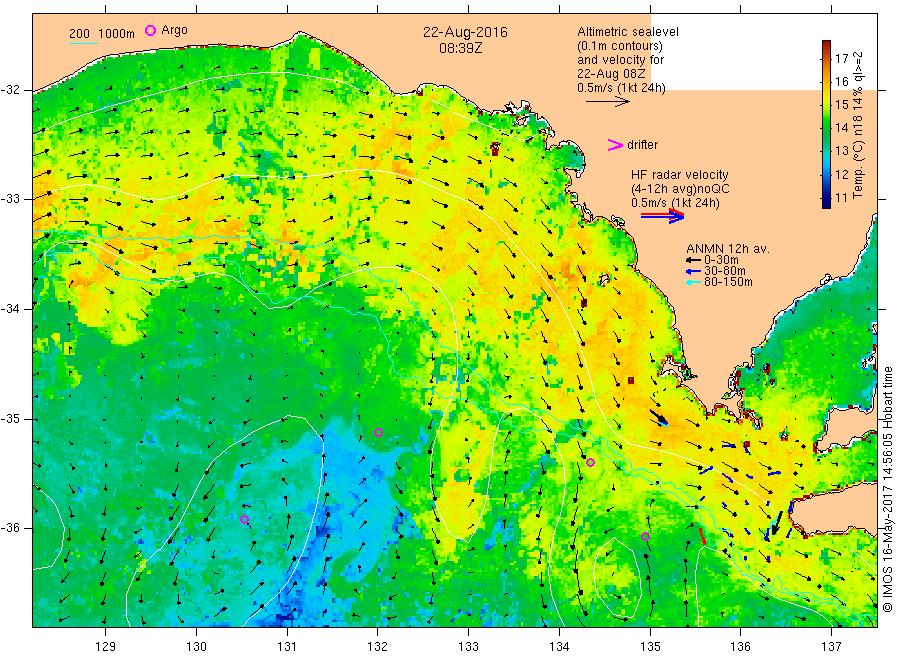The image size is (900, 660).
Task: Click the time text 08:39Z
Action: (461, 48)
